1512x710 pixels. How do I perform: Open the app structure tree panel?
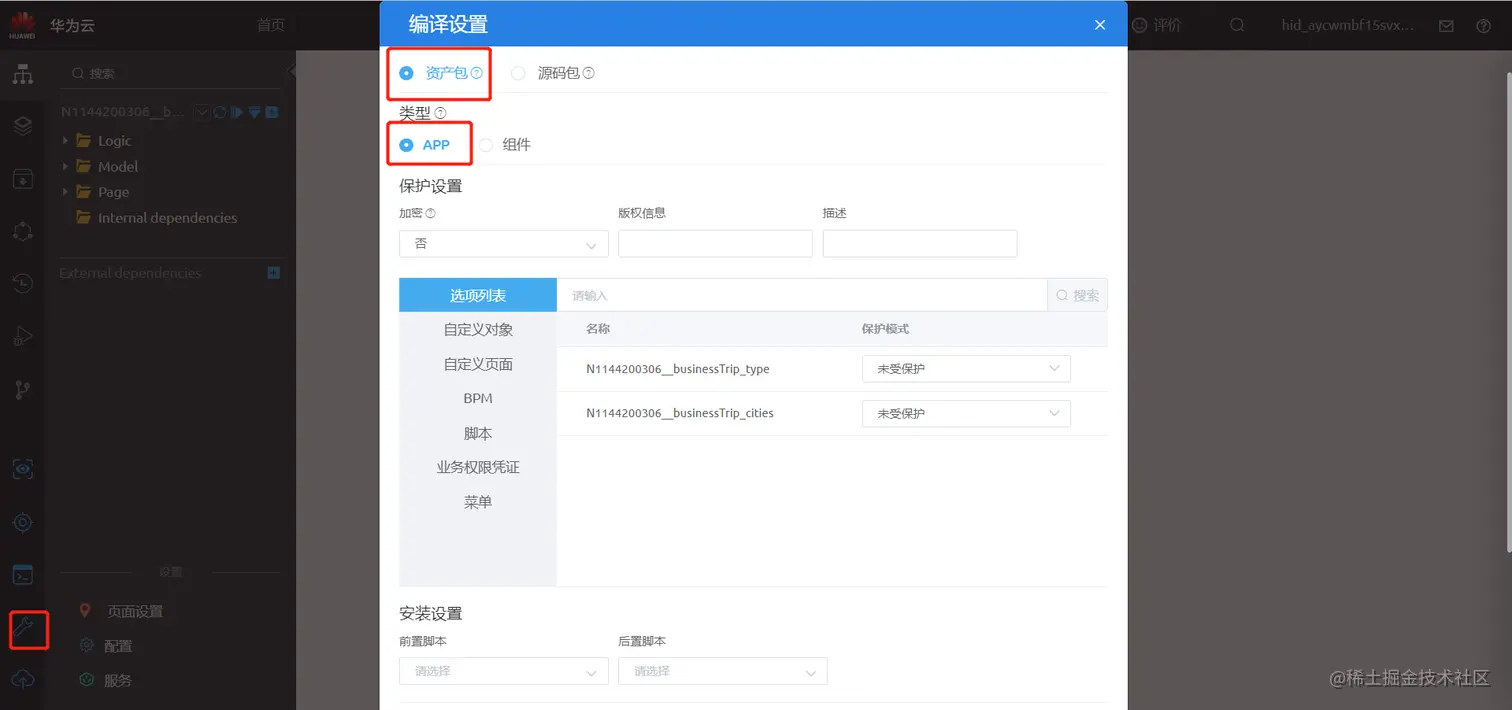pyautogui.click(x=22, y=74)
